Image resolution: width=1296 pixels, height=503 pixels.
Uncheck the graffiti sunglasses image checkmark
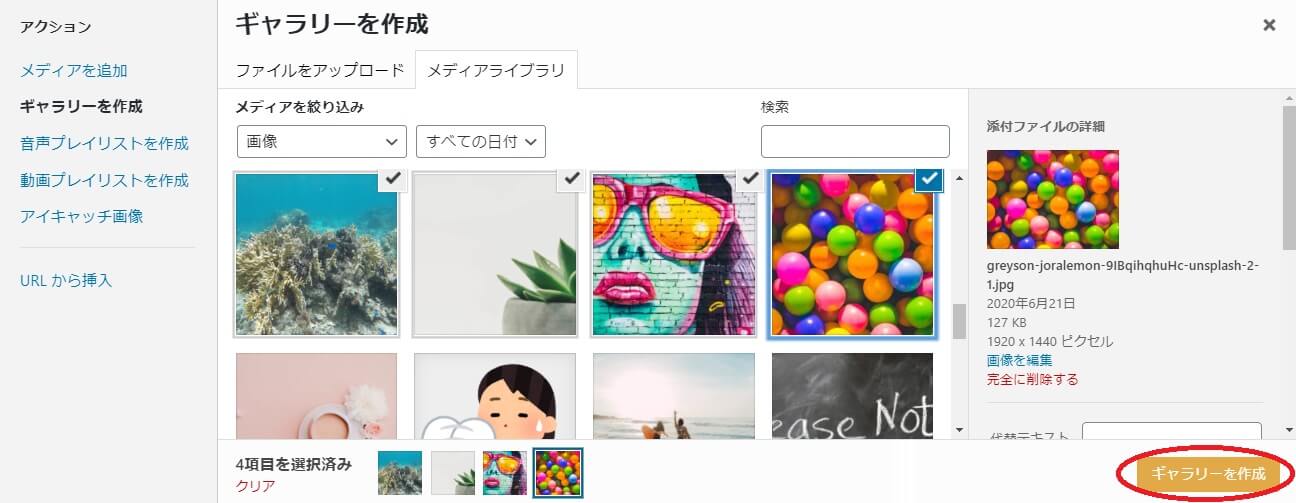pyautogui.click(x=750, y=179)
